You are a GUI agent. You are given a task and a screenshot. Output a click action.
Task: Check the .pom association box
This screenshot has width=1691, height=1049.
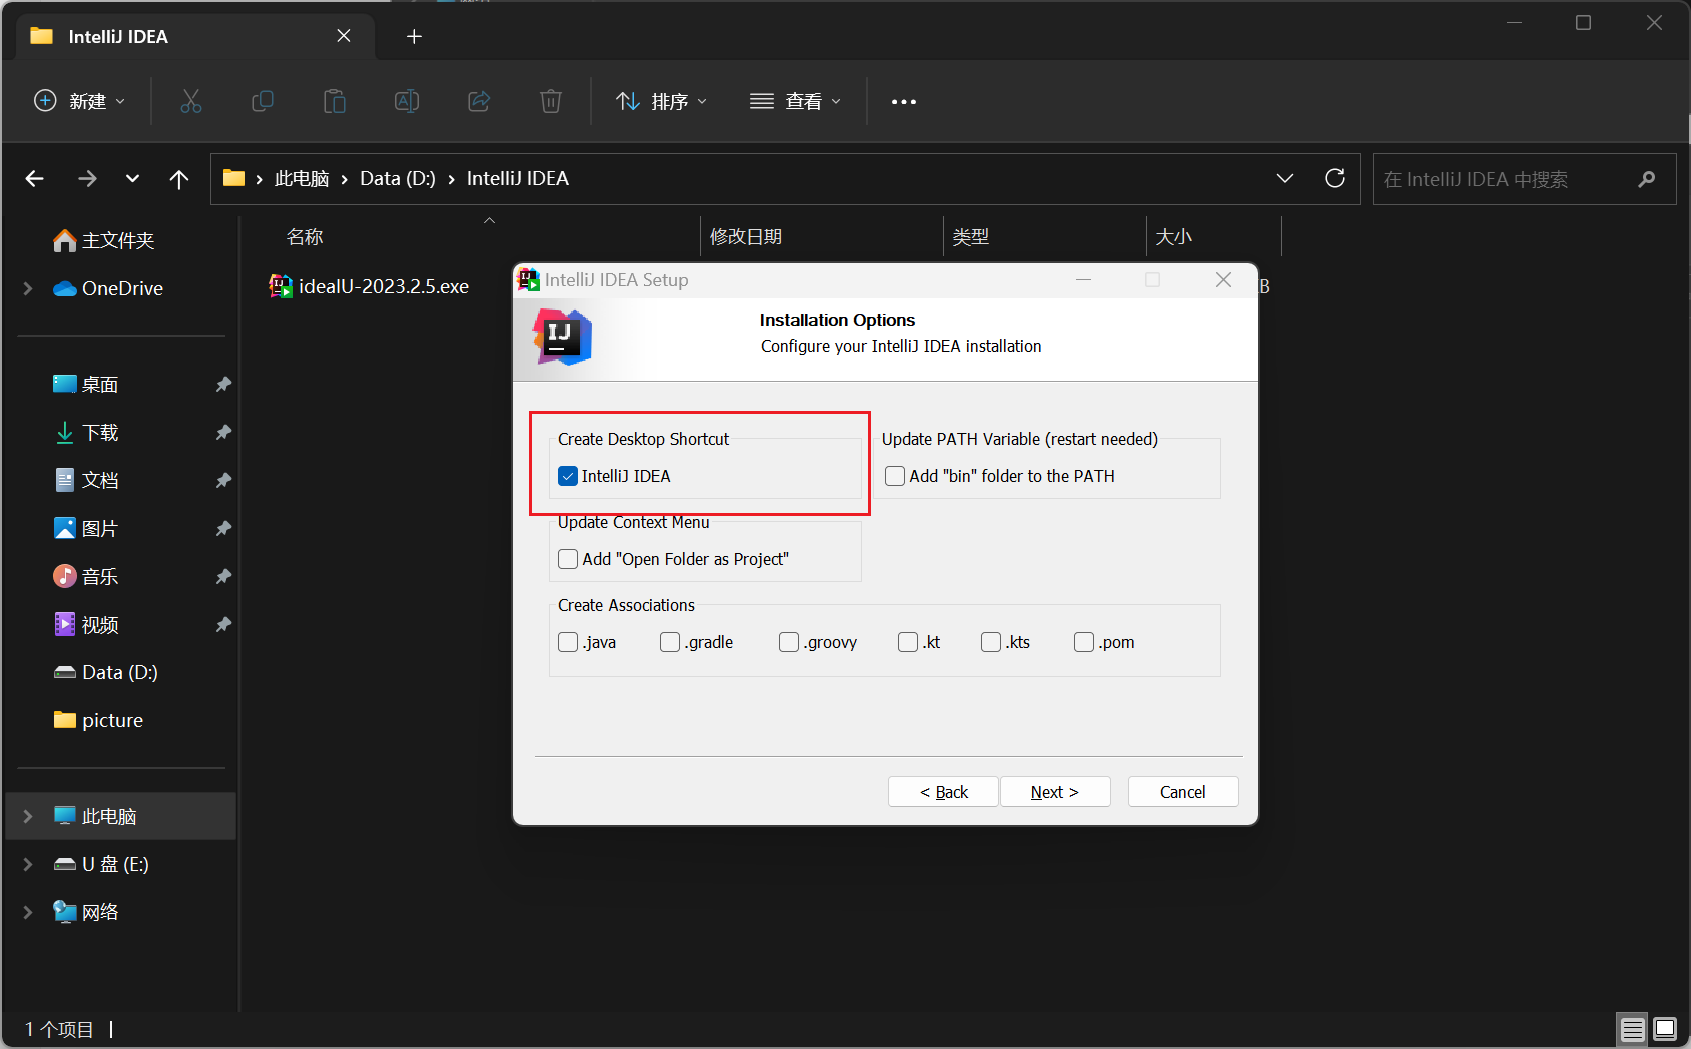click(x=1084, y=642)
